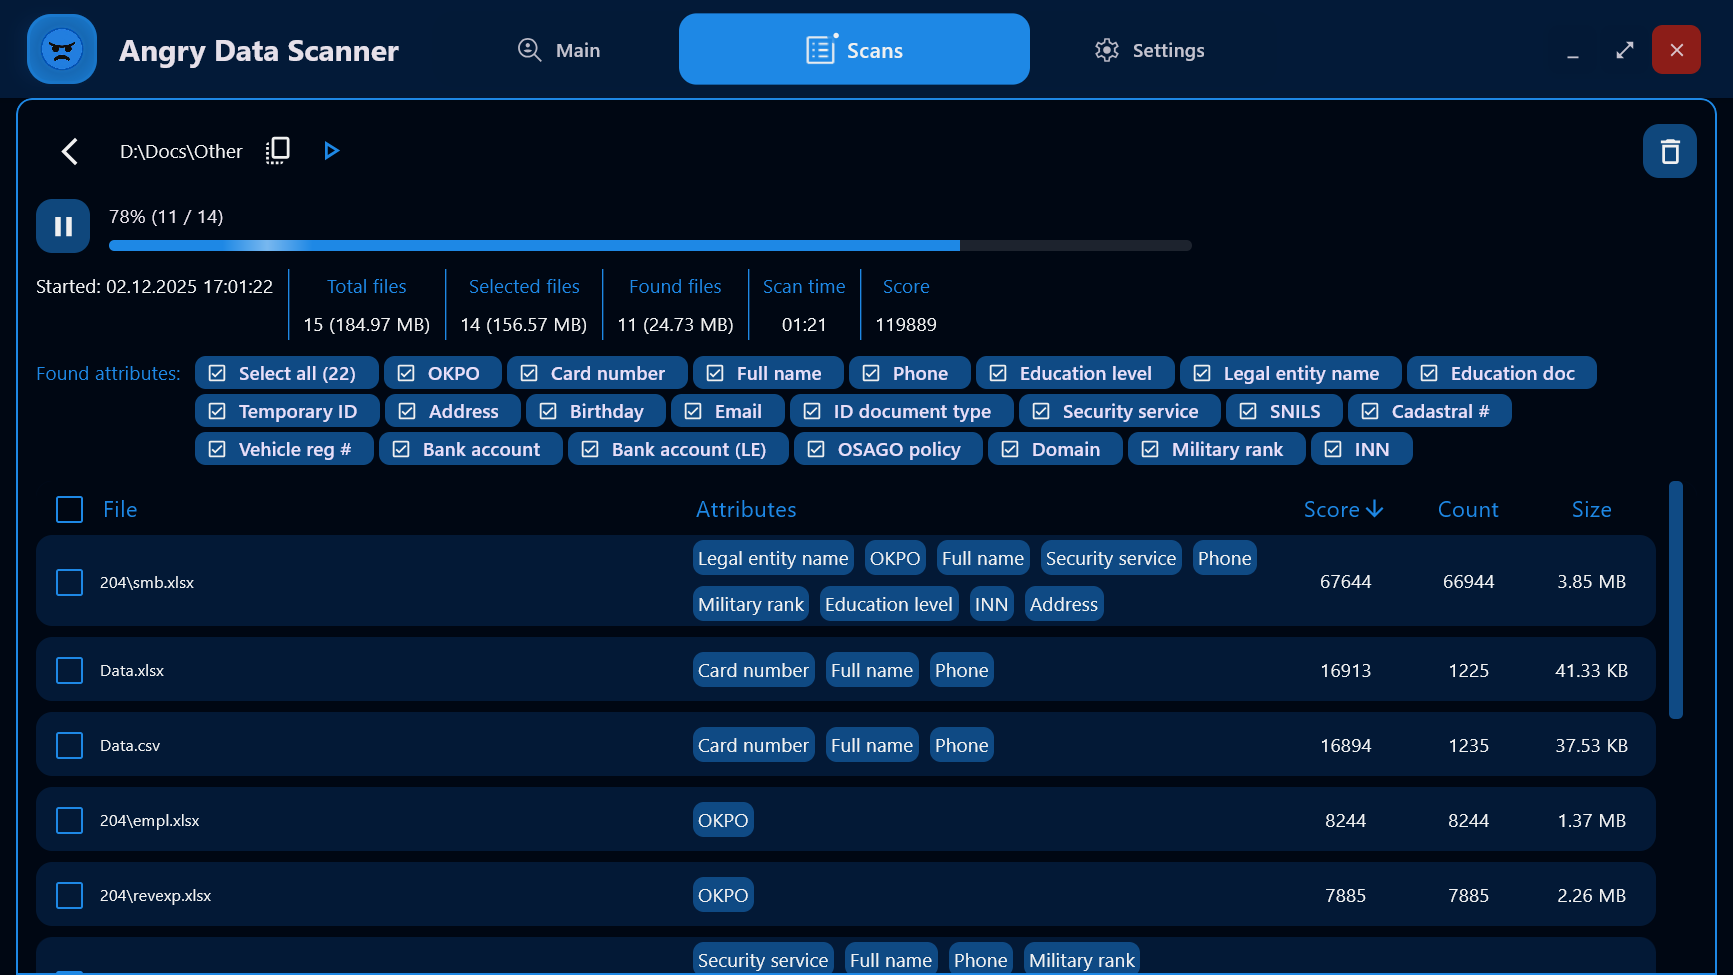Switch to the Main tab

tap(559, 50)
